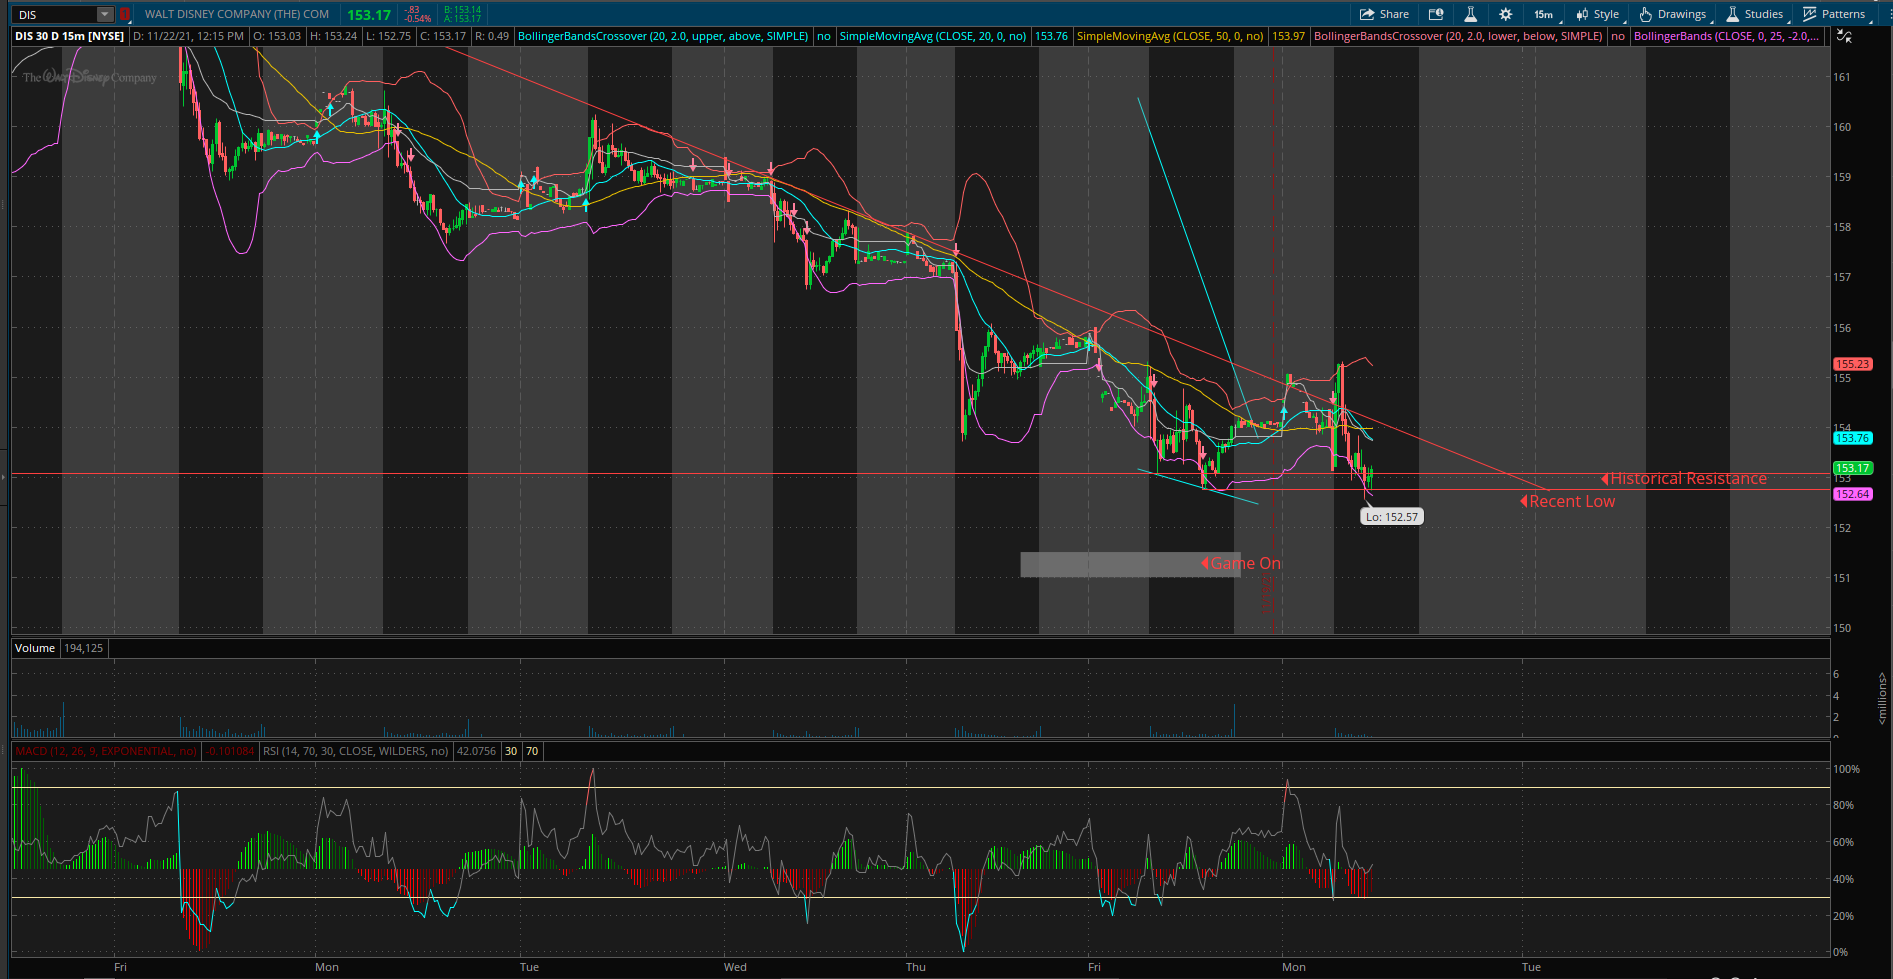This screenshot has height=979, width=1893.
Task: Select the lower BollingerBandsCrossover study label
Action: (x=1458, y=36)
